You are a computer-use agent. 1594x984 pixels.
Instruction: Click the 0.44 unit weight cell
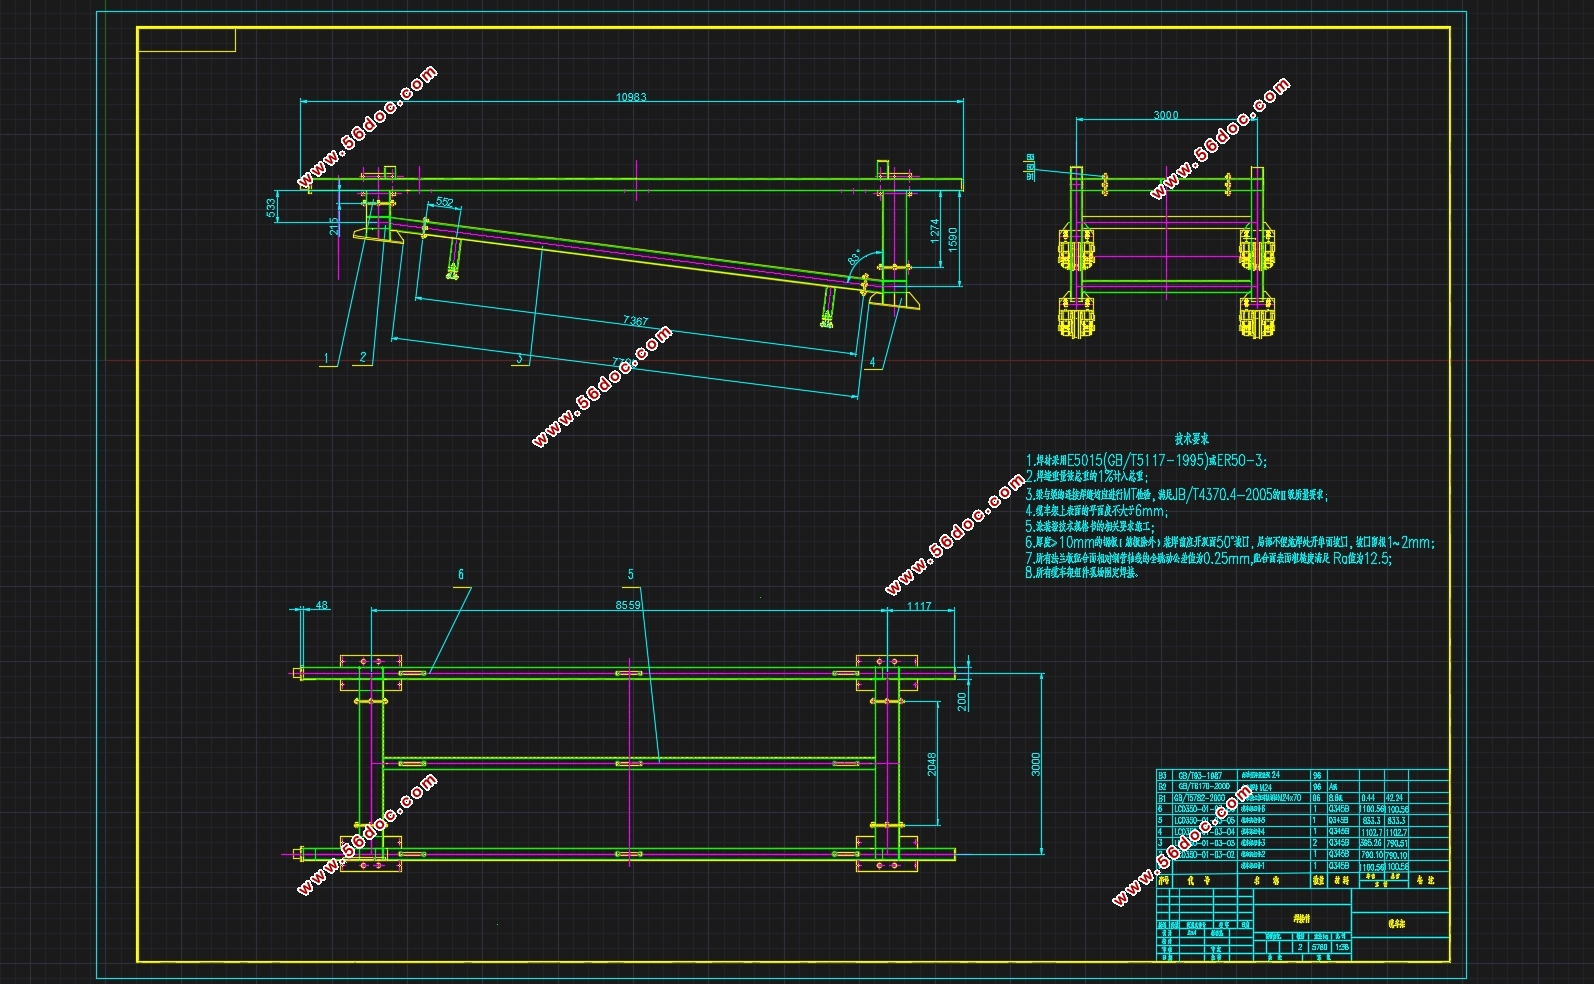[1368, 798]
